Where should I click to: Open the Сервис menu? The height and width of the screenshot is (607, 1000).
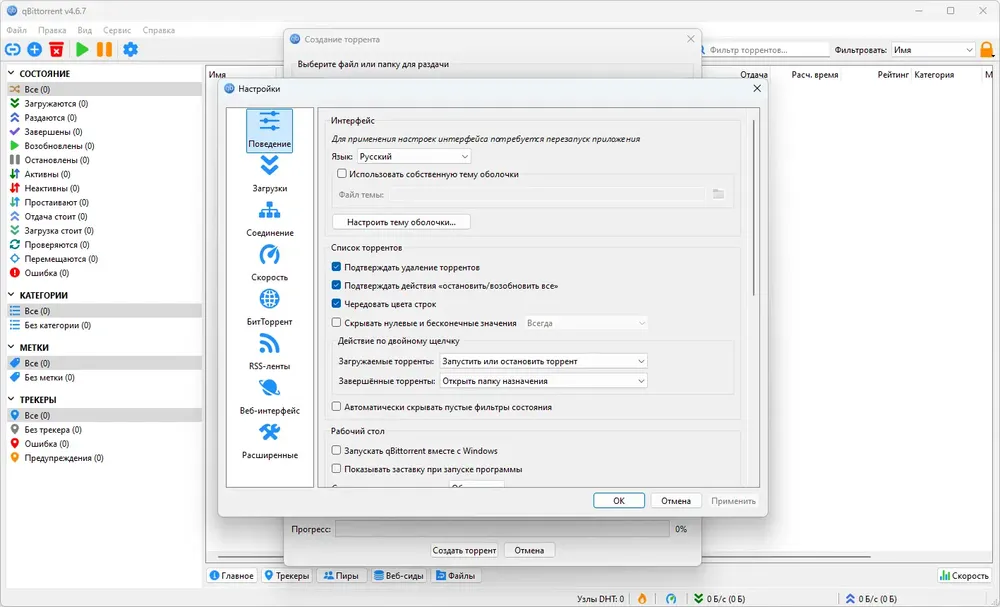coord(117,30)
